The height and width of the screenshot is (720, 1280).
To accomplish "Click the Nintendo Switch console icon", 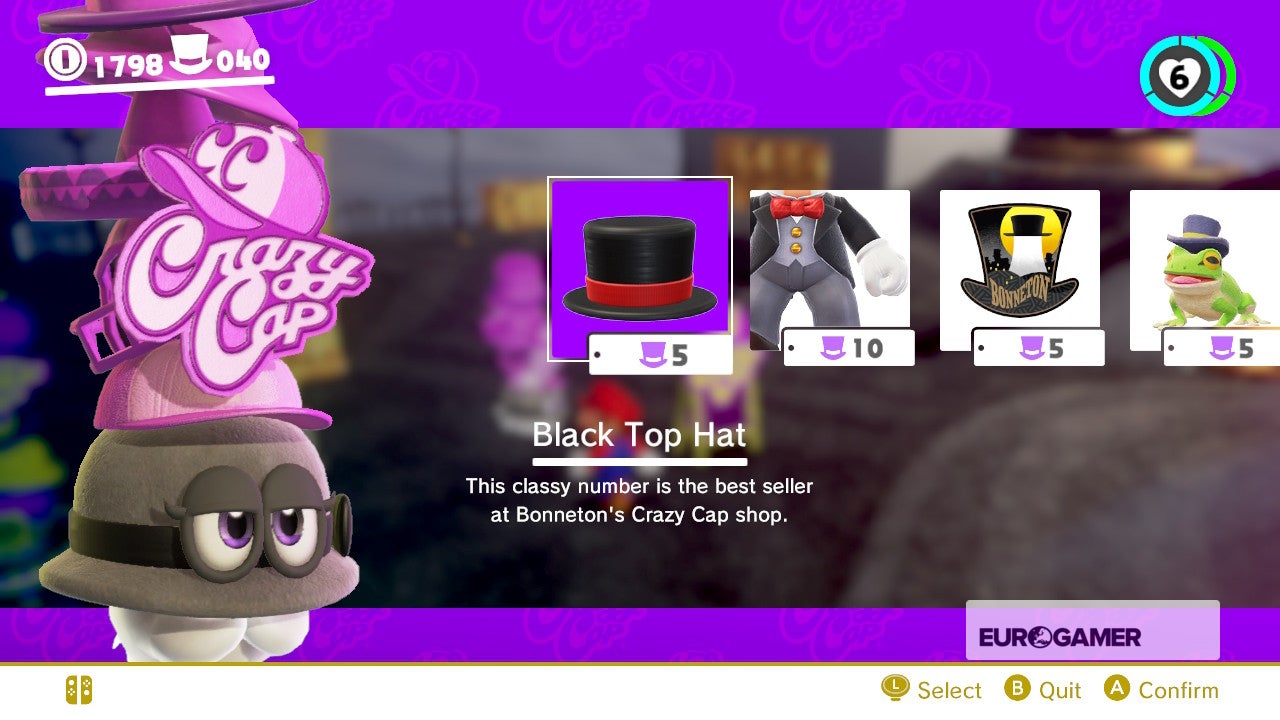I will coord(79,690).
